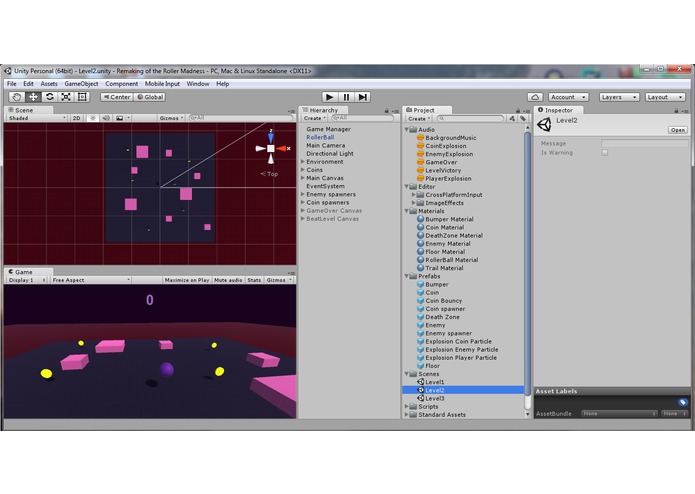Expand the Enemy spawners object
This screenshot has height=494, width=695.
click(303, 194)
